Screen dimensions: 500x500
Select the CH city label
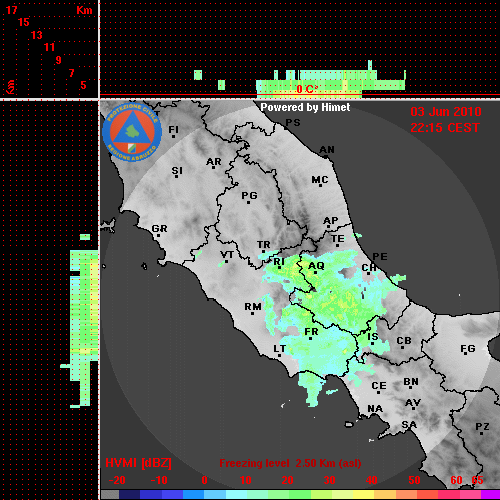tap(369, 268)
